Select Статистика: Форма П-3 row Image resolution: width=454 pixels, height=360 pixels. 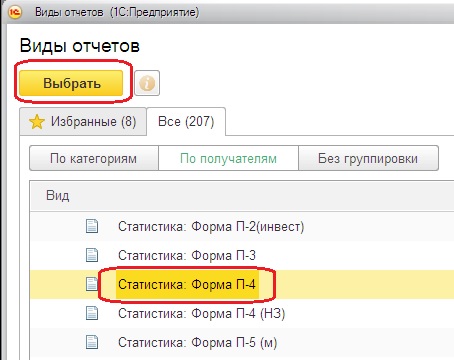(242, 255)
